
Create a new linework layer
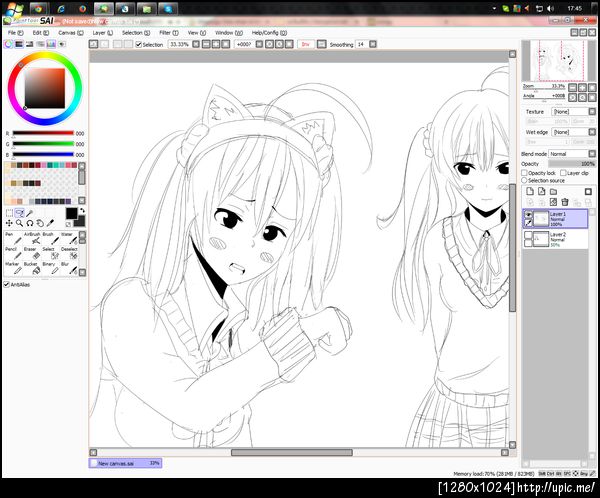click(x=541, y=191)
